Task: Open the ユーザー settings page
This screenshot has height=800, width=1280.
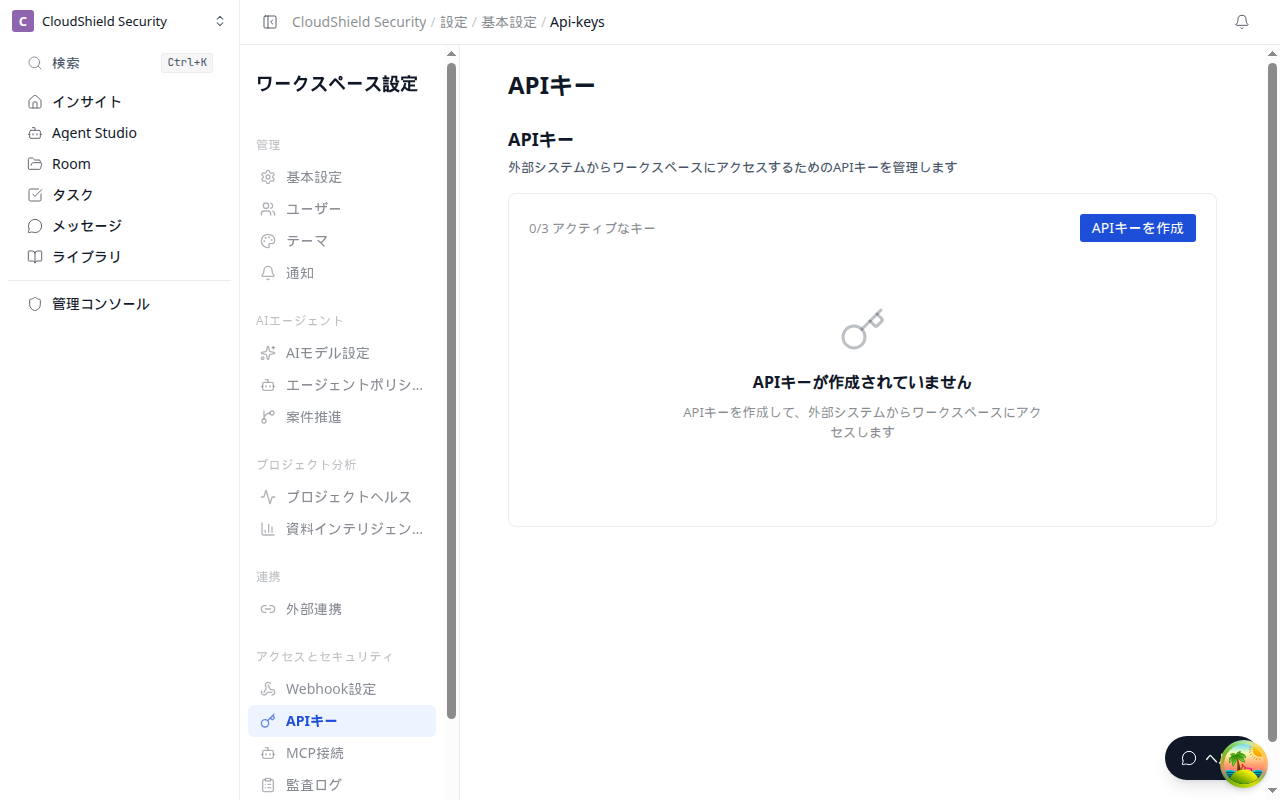Action: click(342, 209)
